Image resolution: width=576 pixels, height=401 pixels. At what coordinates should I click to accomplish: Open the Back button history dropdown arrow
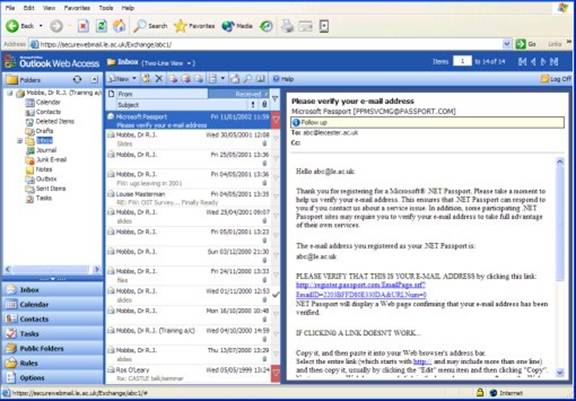(x=41, y=26)
